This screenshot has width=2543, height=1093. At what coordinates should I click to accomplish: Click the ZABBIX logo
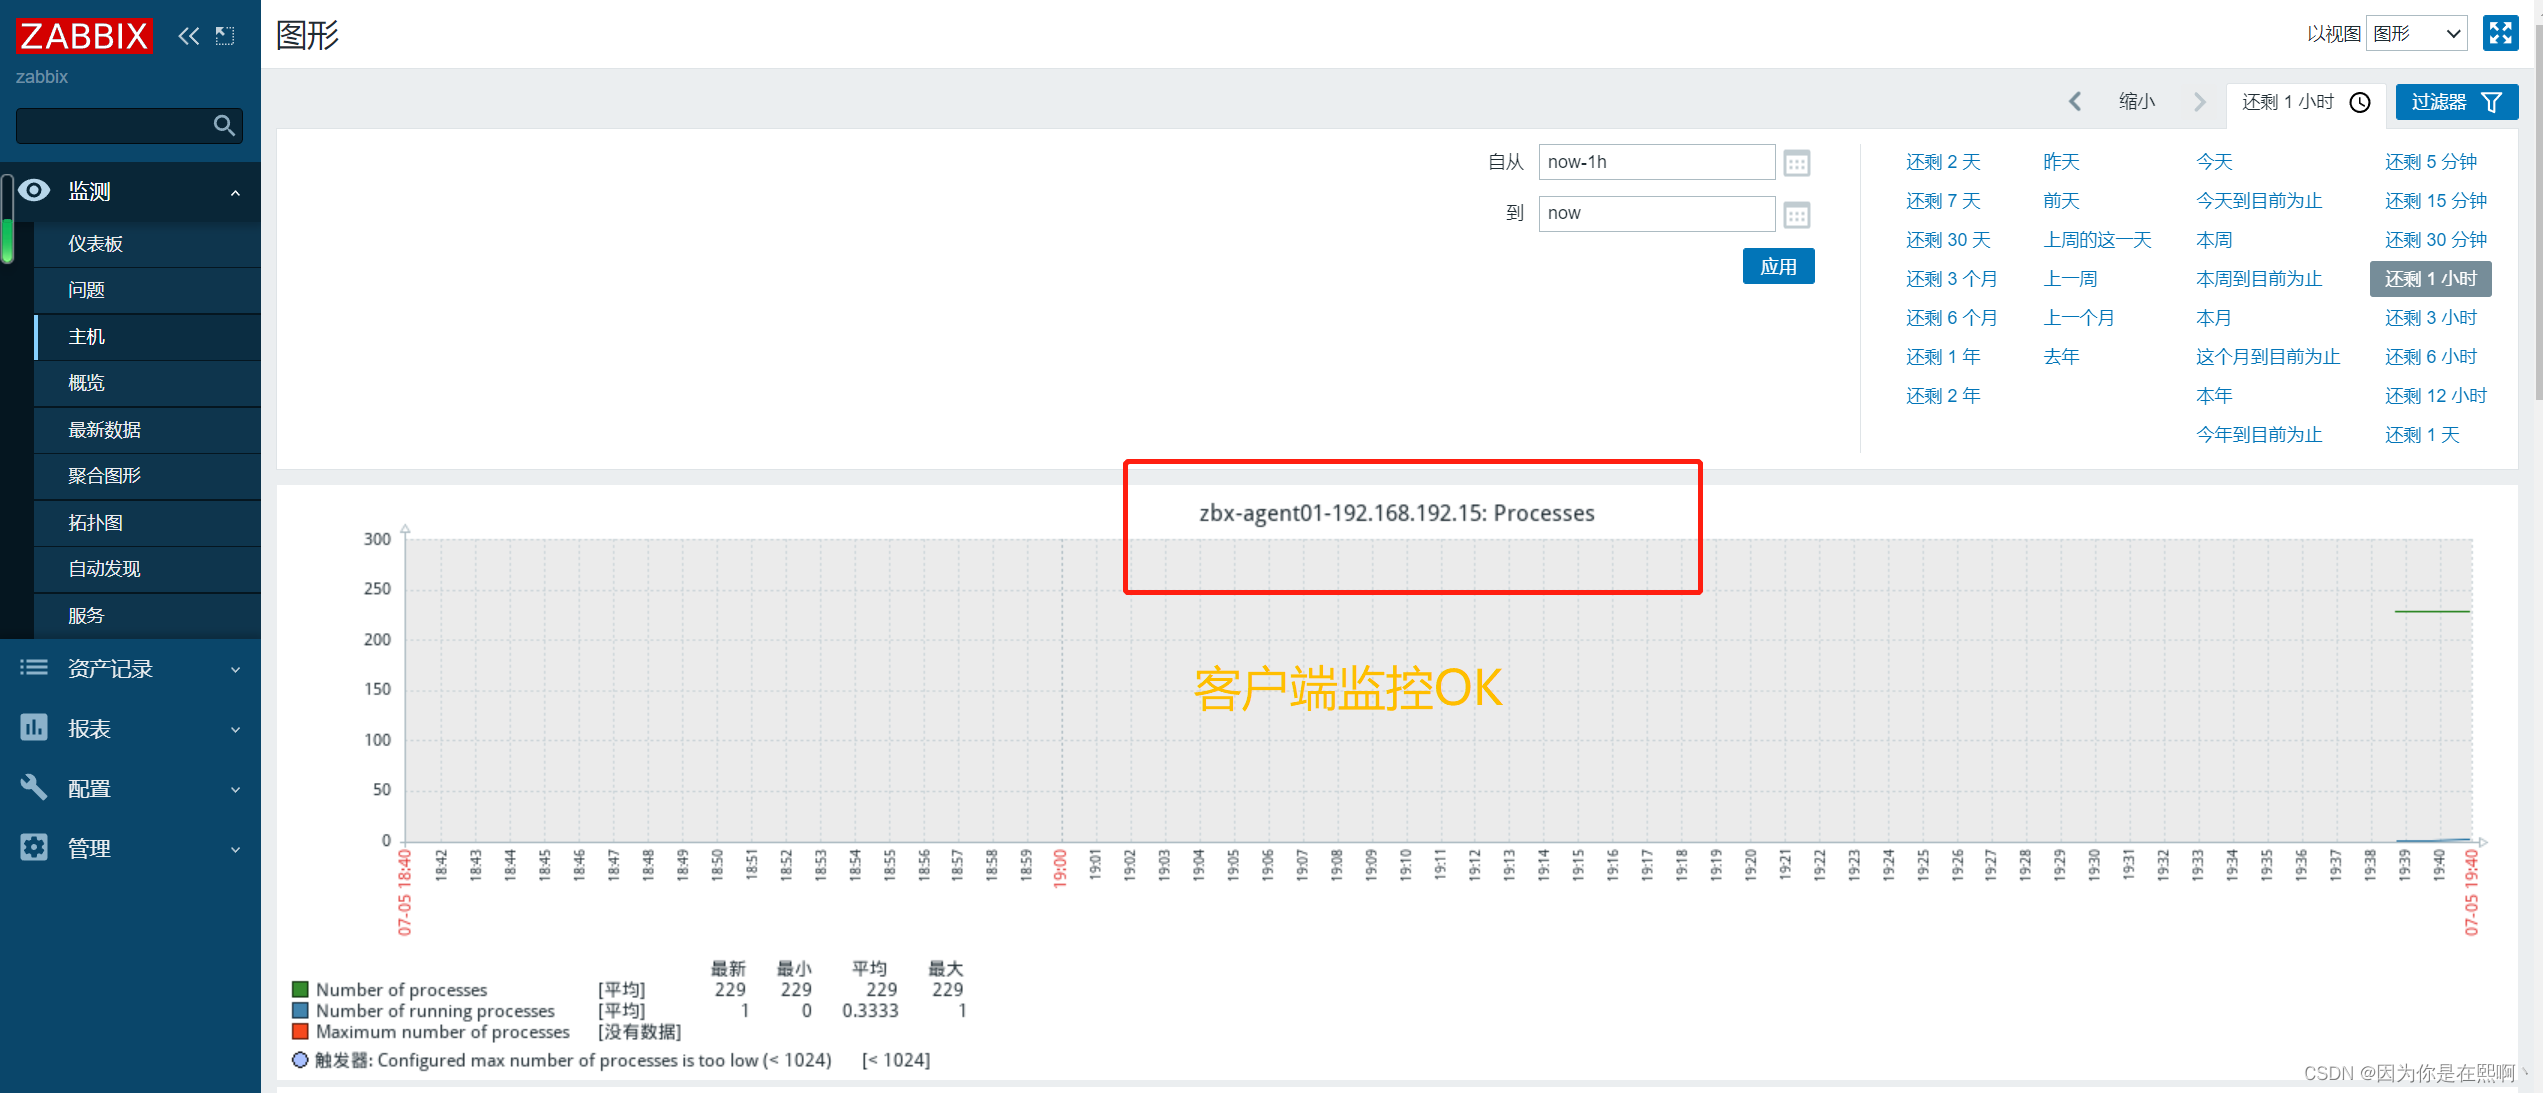[x=84, y=36]
